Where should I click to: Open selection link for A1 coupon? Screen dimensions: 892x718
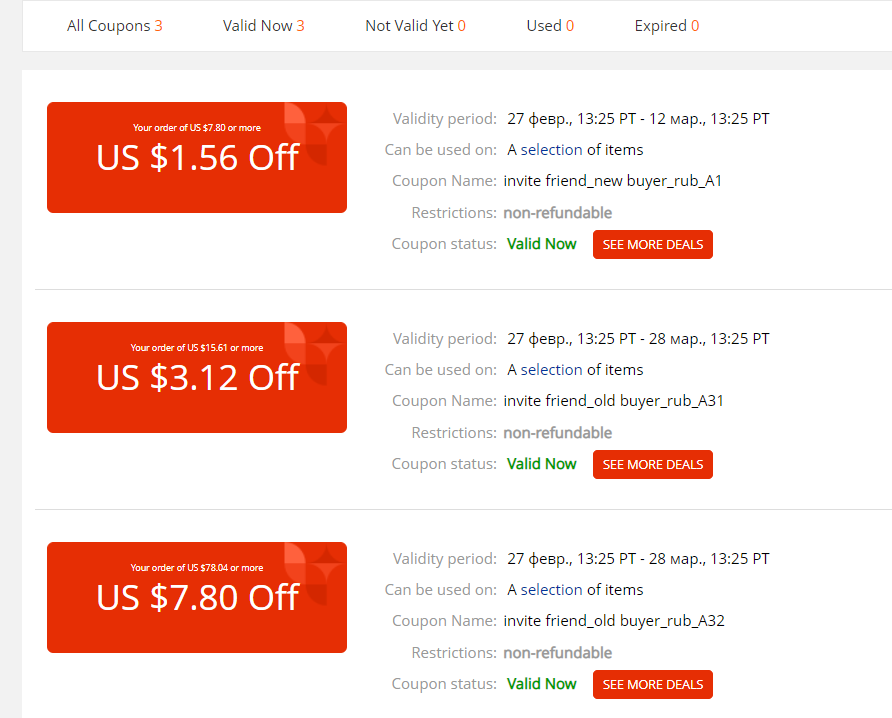551,150
